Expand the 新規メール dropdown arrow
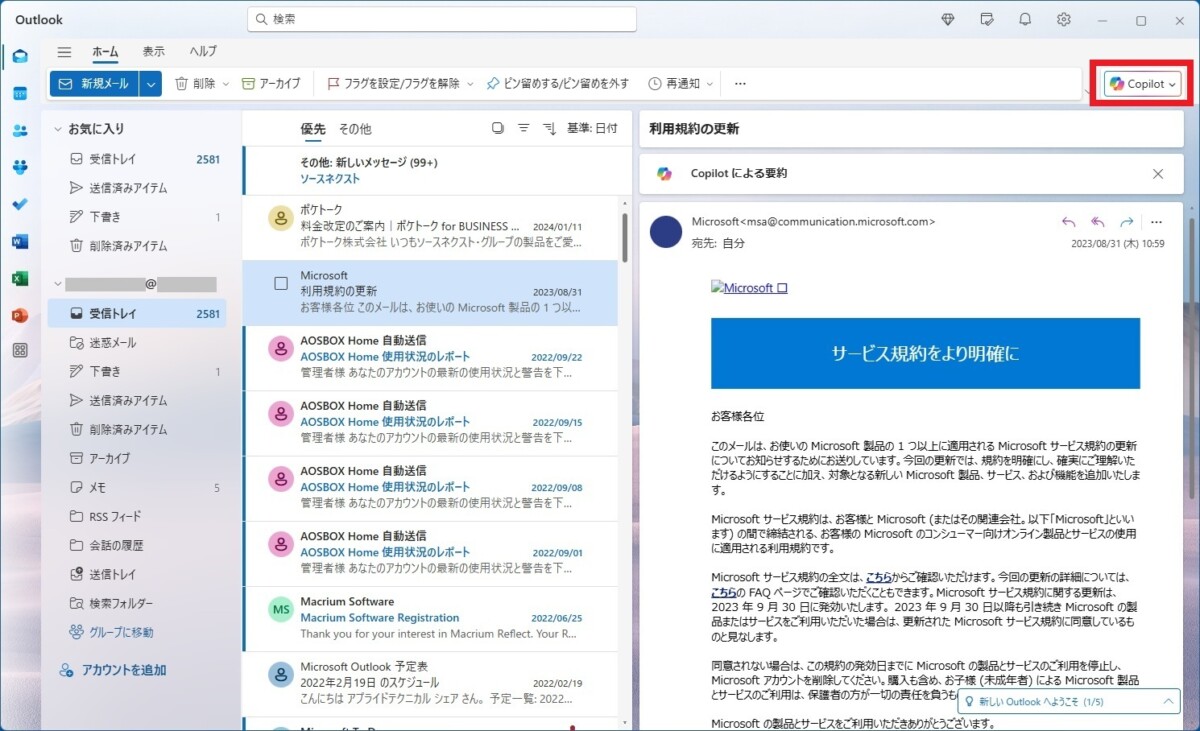This screenshot has height=731, width=1200. 150,84
